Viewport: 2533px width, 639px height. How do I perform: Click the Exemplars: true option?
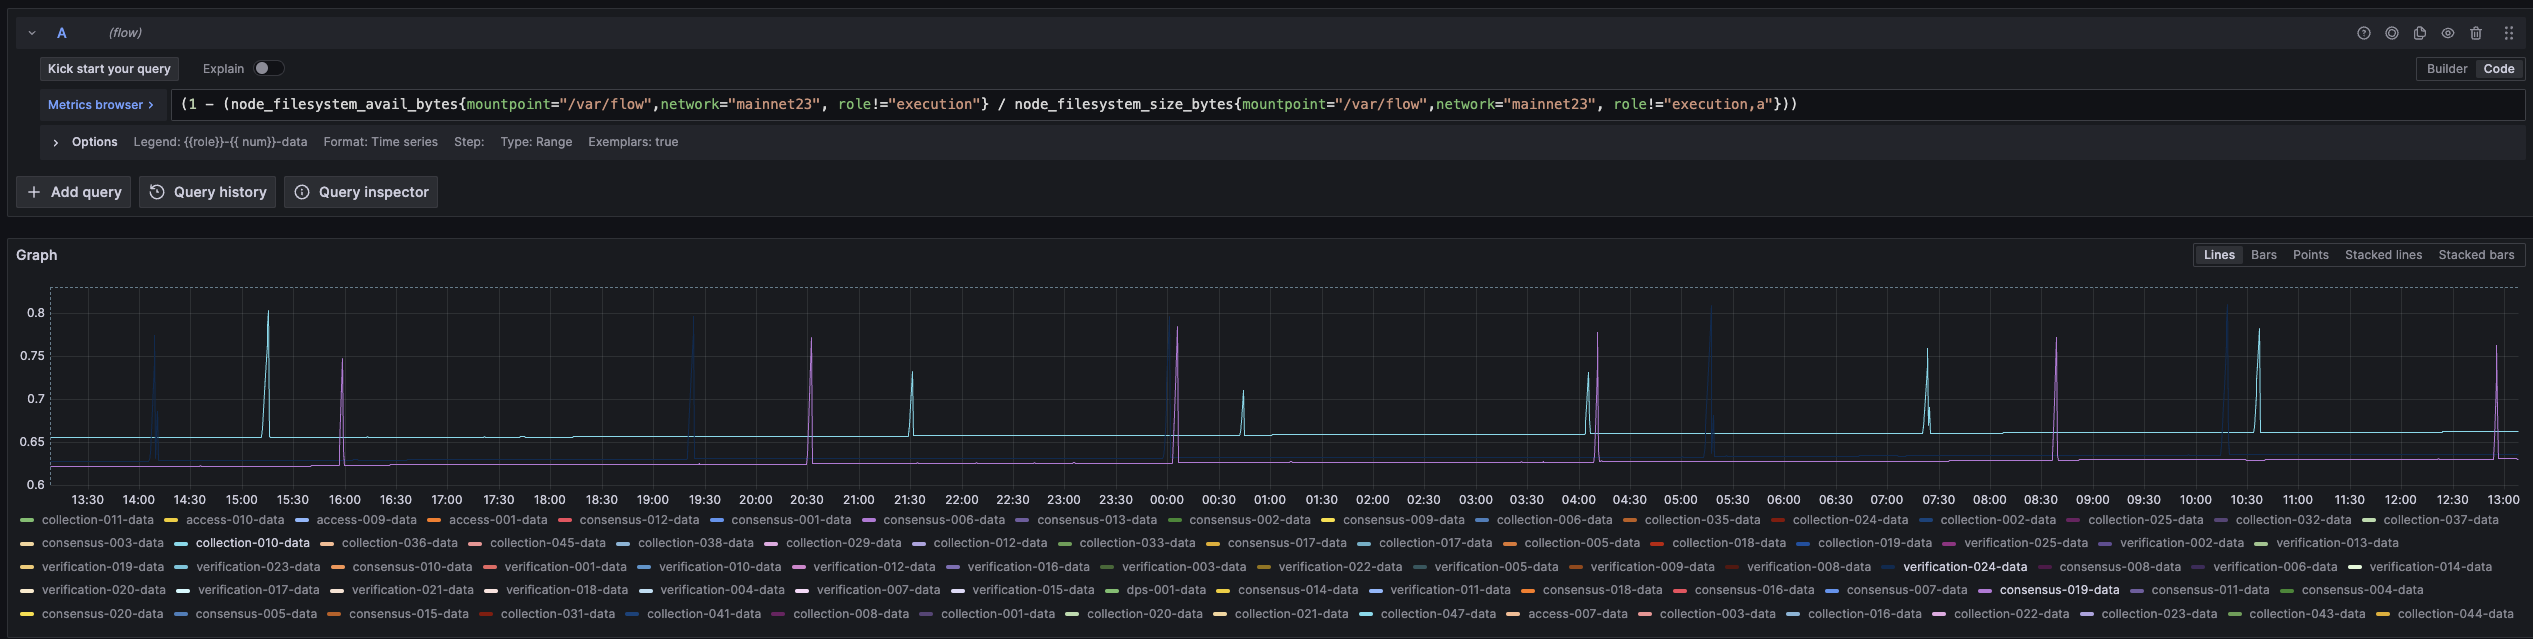[633, 142]
